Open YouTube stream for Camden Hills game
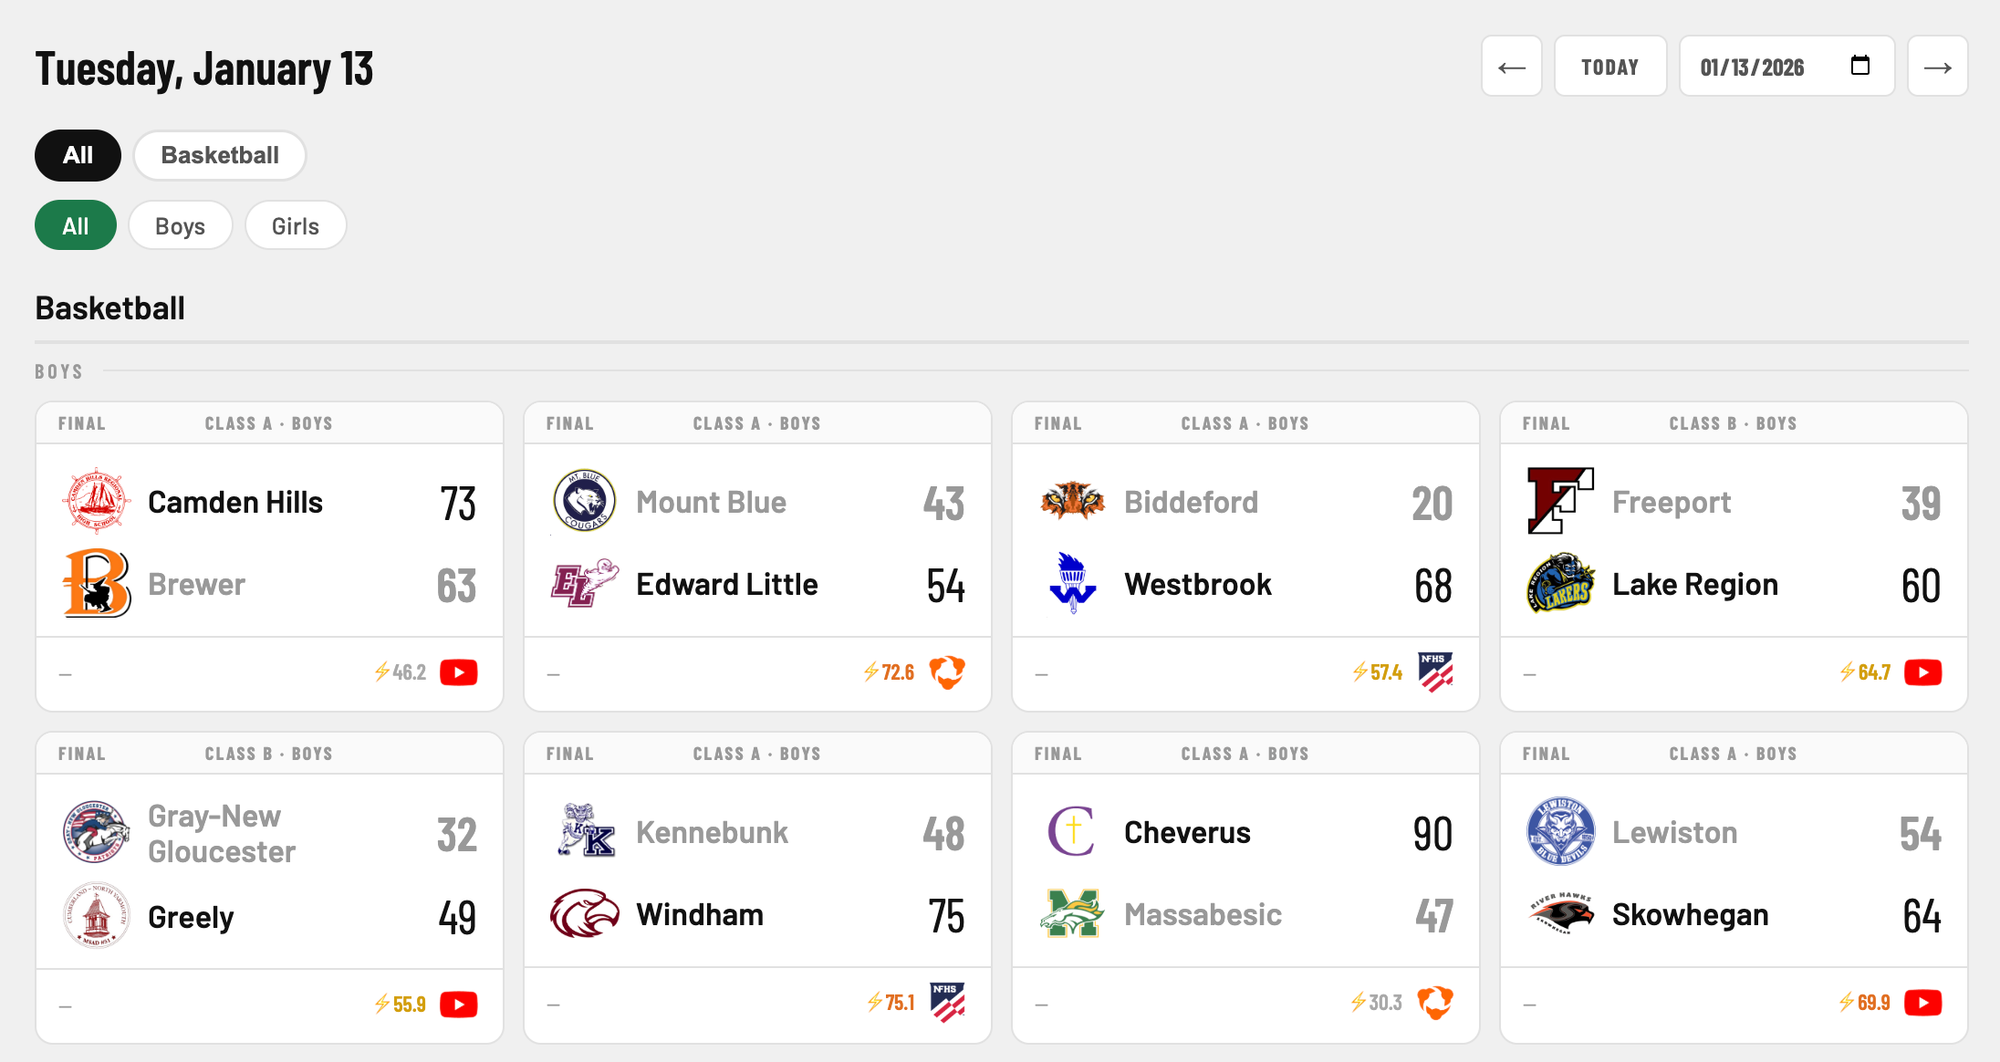 tap(459, 672)
